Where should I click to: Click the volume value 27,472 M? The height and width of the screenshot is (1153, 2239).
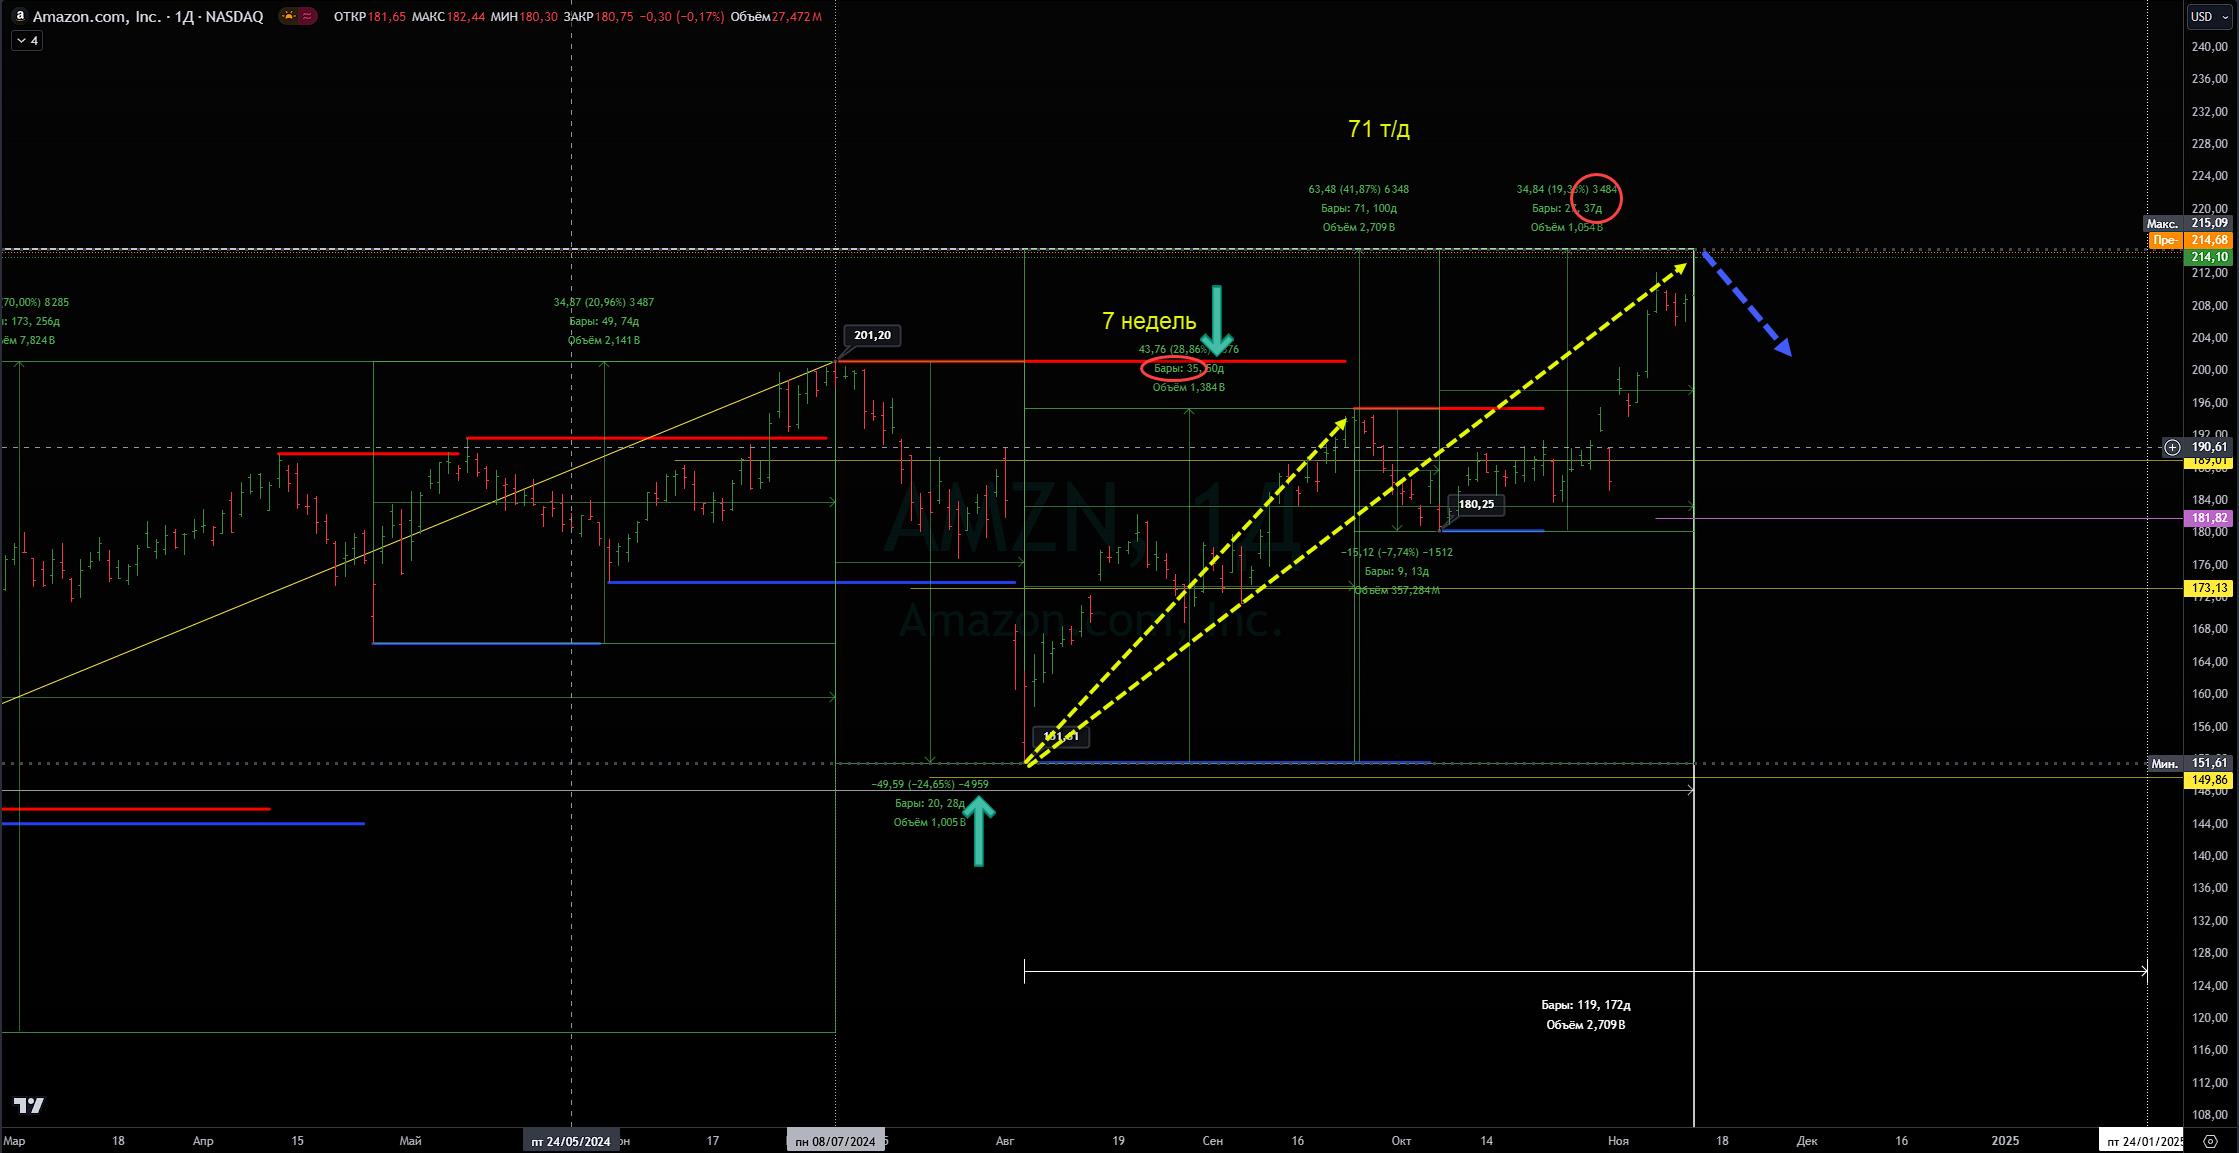[x=797, y=17]
